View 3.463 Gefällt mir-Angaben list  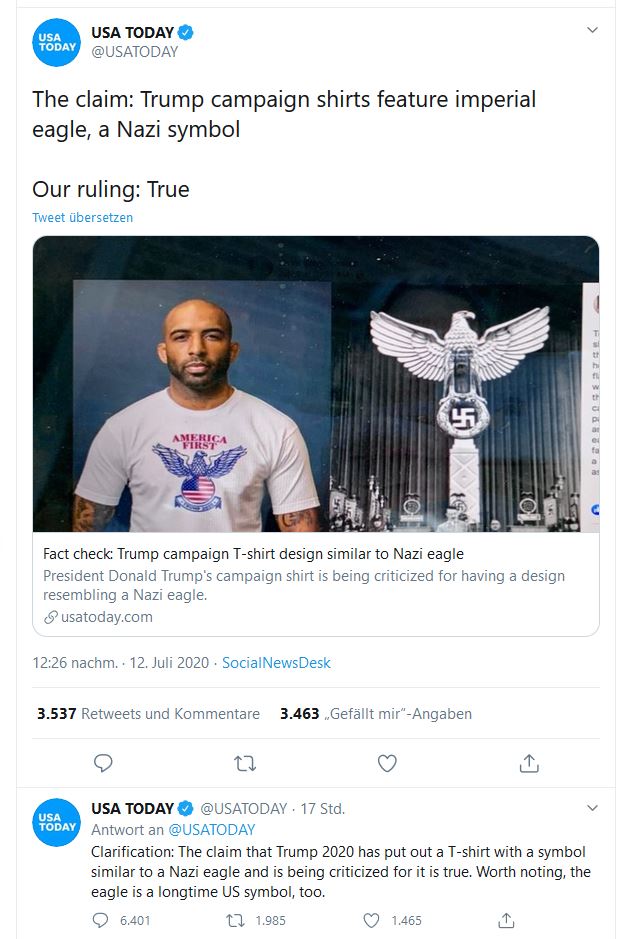click(376, 714)
